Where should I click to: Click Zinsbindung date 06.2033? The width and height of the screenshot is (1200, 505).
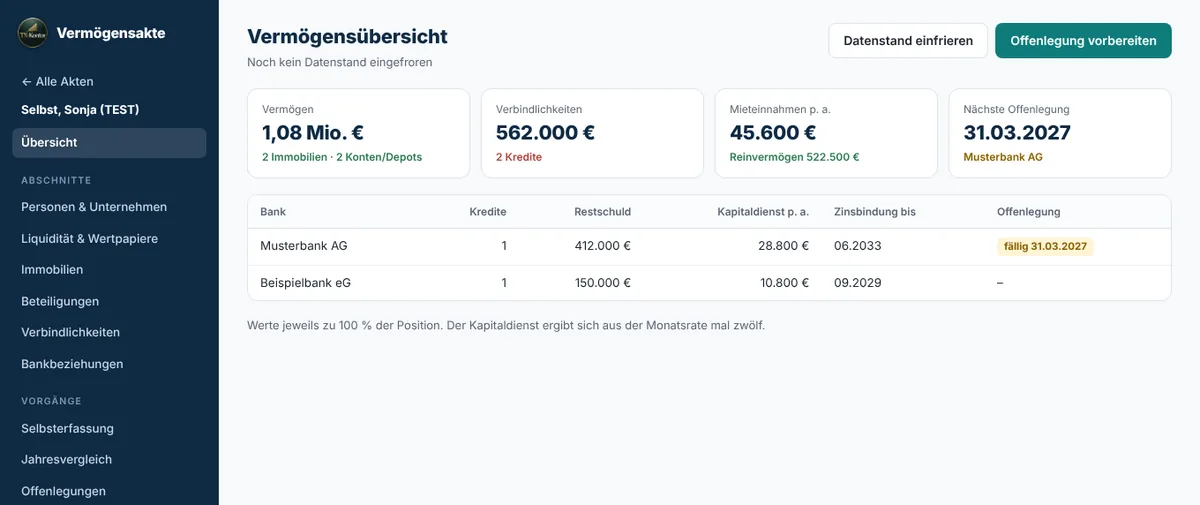click(x=858, y=246)
